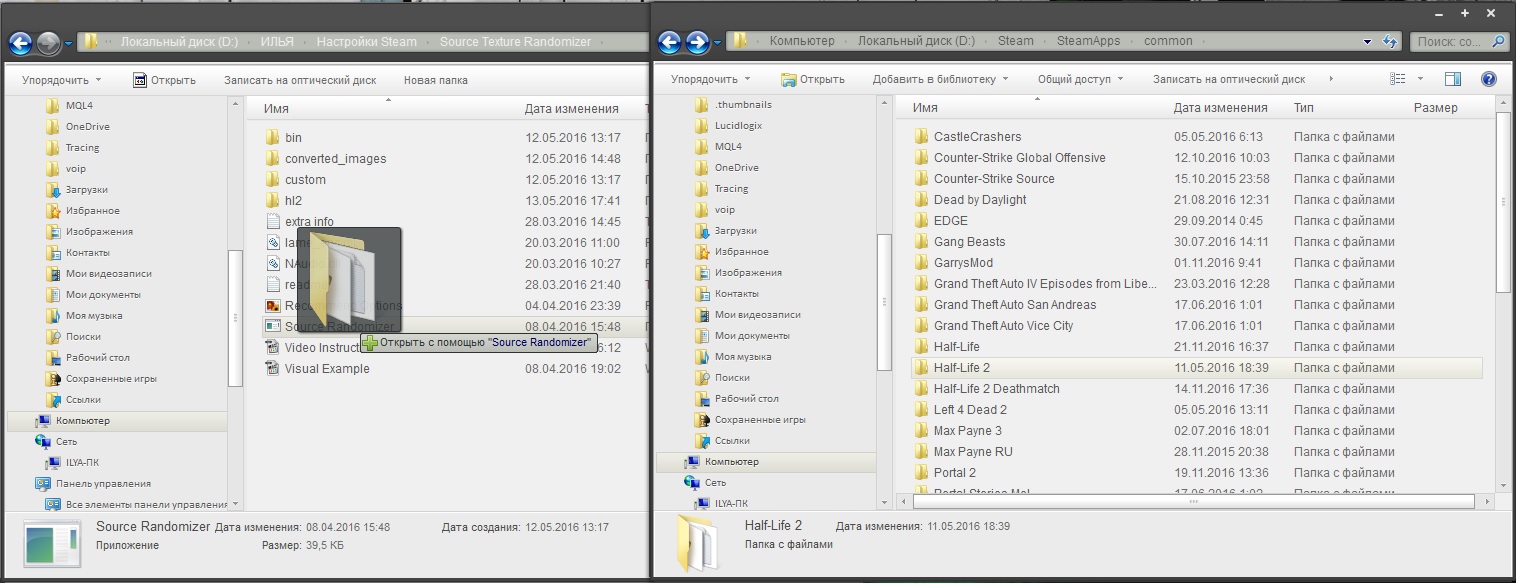Click the search field in the right window
Viewport: 1518px width, 584px height.
[x=1450, y=42]
